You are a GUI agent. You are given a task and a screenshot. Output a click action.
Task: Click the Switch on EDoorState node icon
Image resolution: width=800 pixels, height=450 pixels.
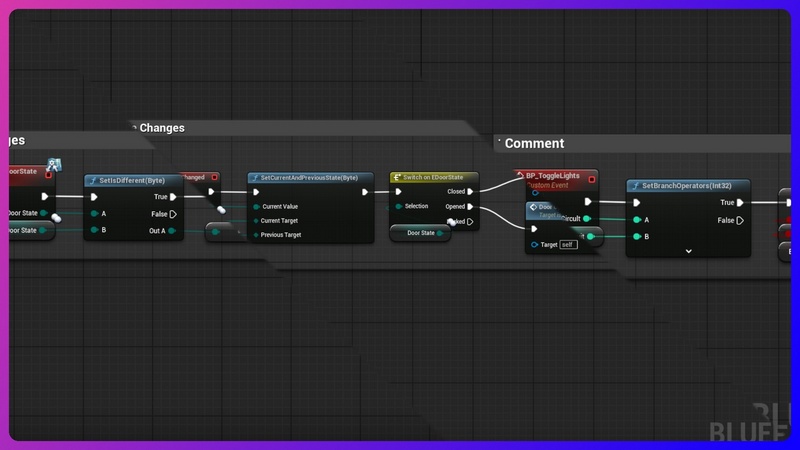pos(397,178)
